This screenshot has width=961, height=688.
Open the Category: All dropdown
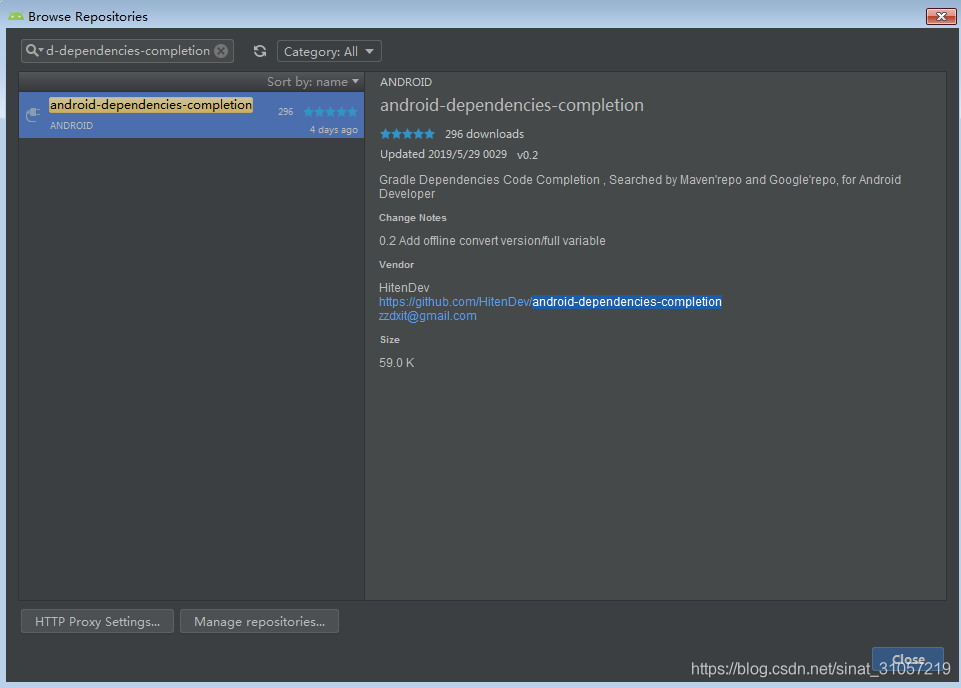329,51
